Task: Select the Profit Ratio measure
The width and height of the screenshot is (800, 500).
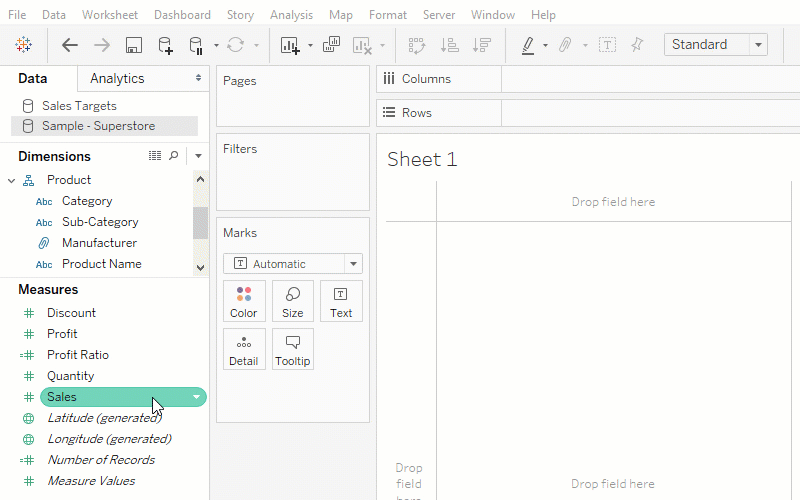Action: (78, 355)
